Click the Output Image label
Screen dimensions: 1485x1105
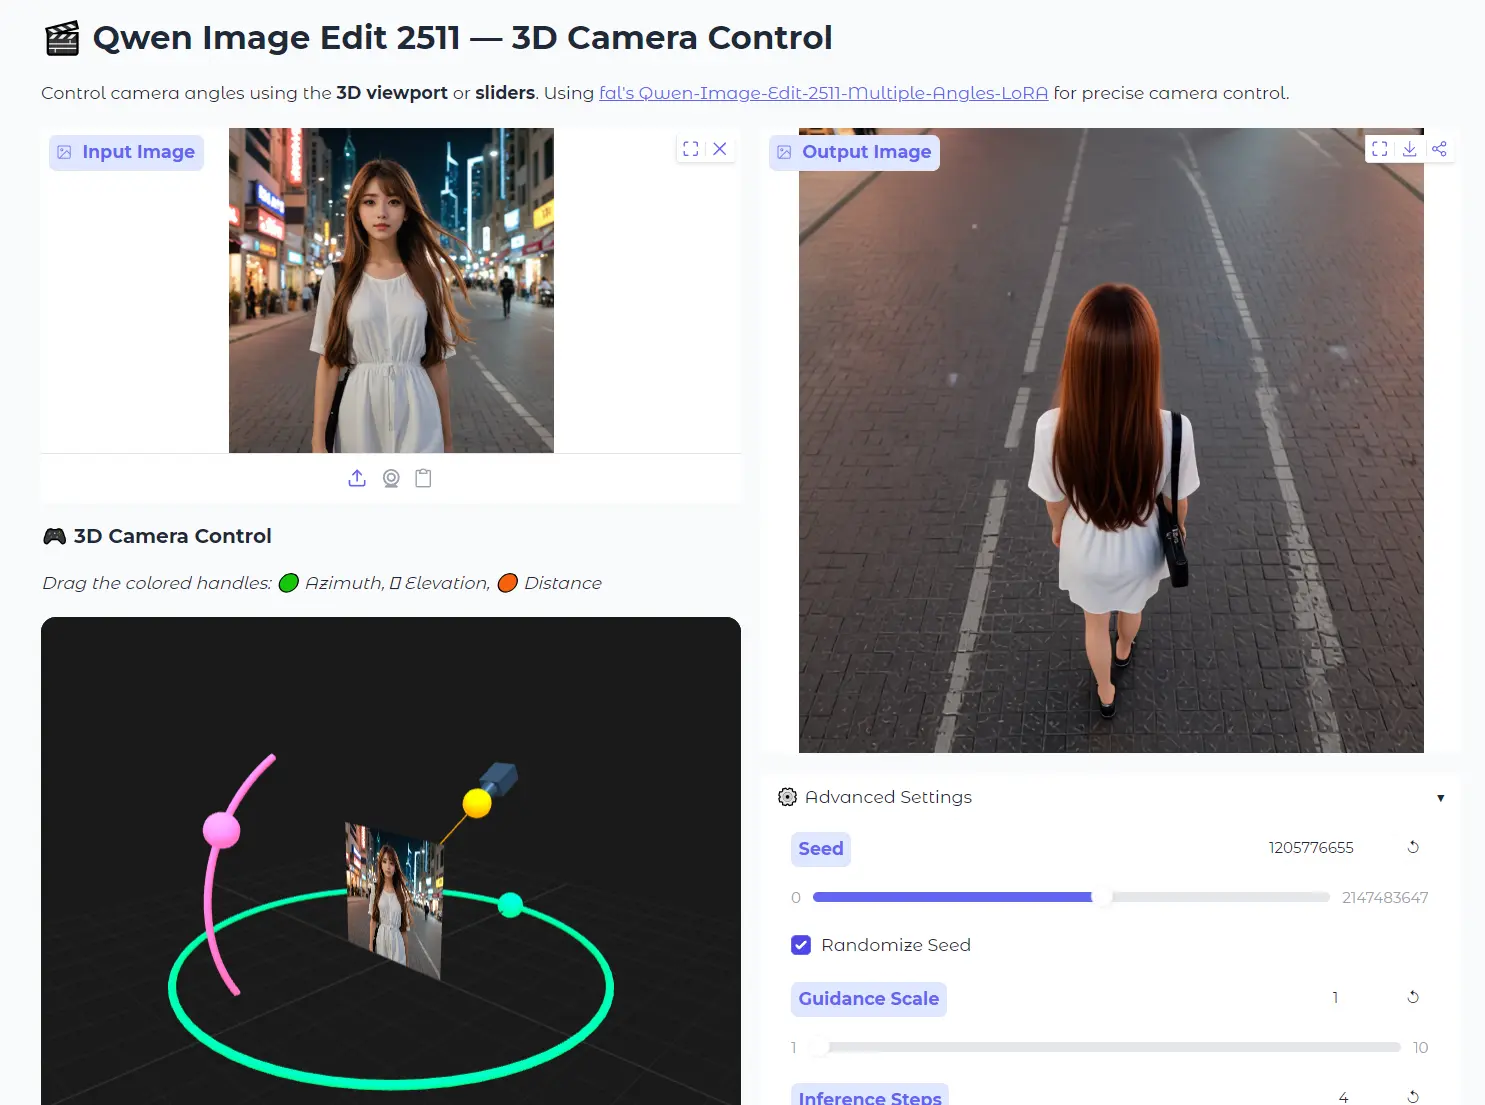853,152
